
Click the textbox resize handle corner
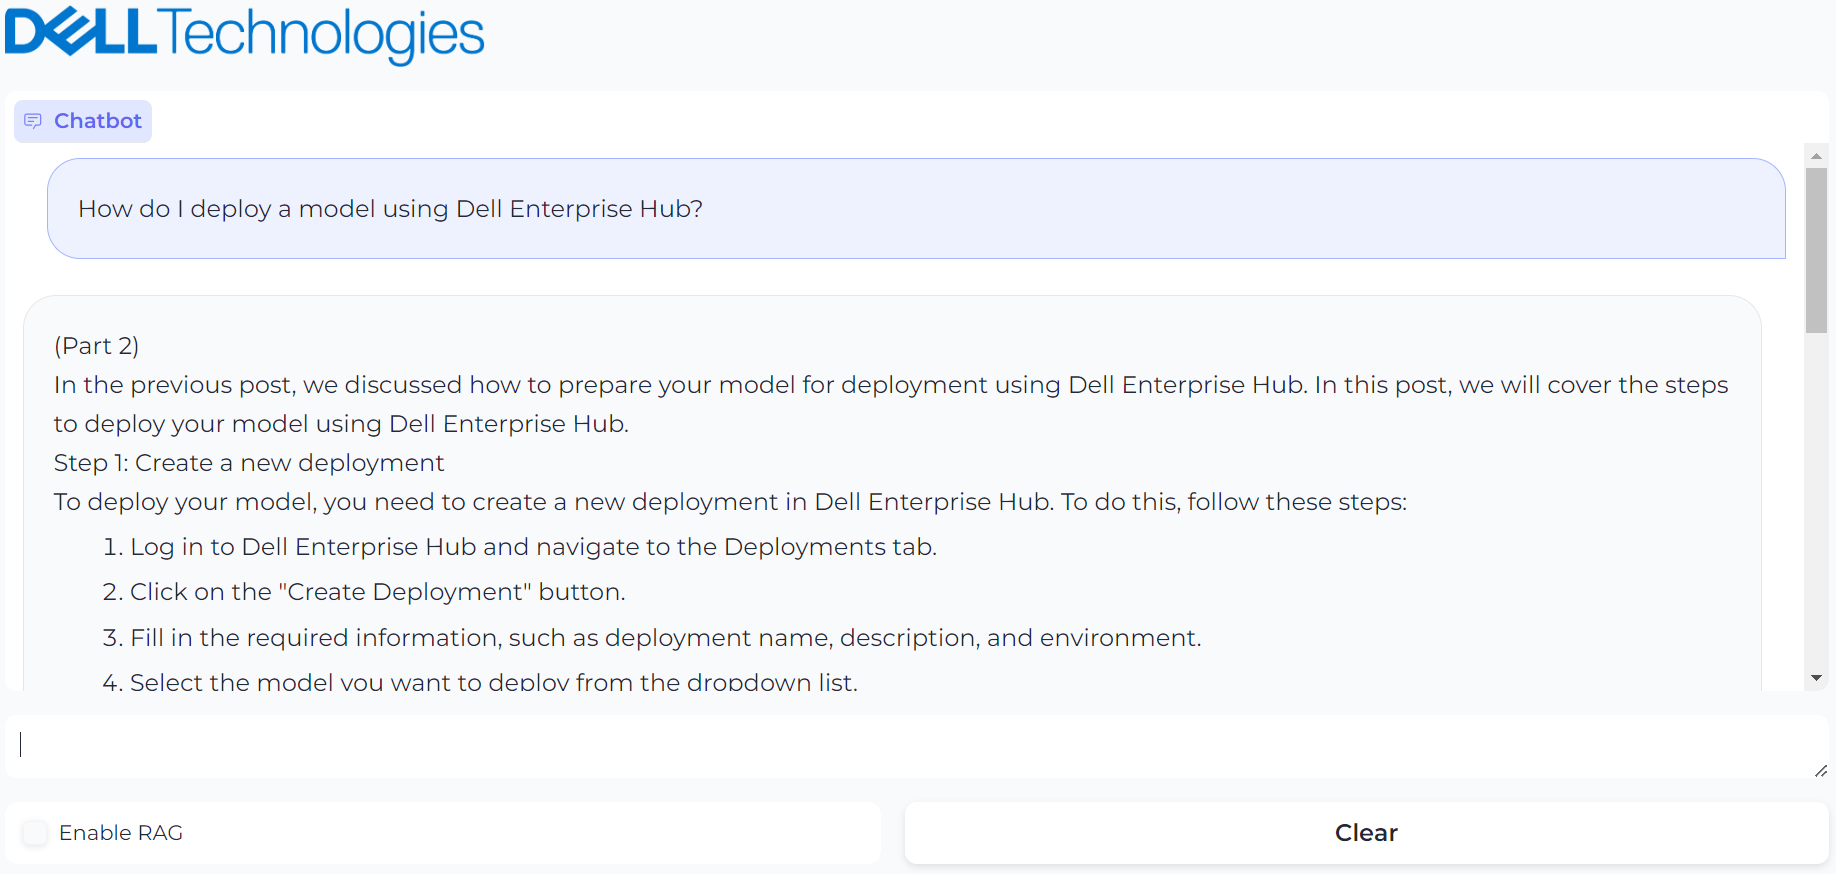coord(1821,771)
